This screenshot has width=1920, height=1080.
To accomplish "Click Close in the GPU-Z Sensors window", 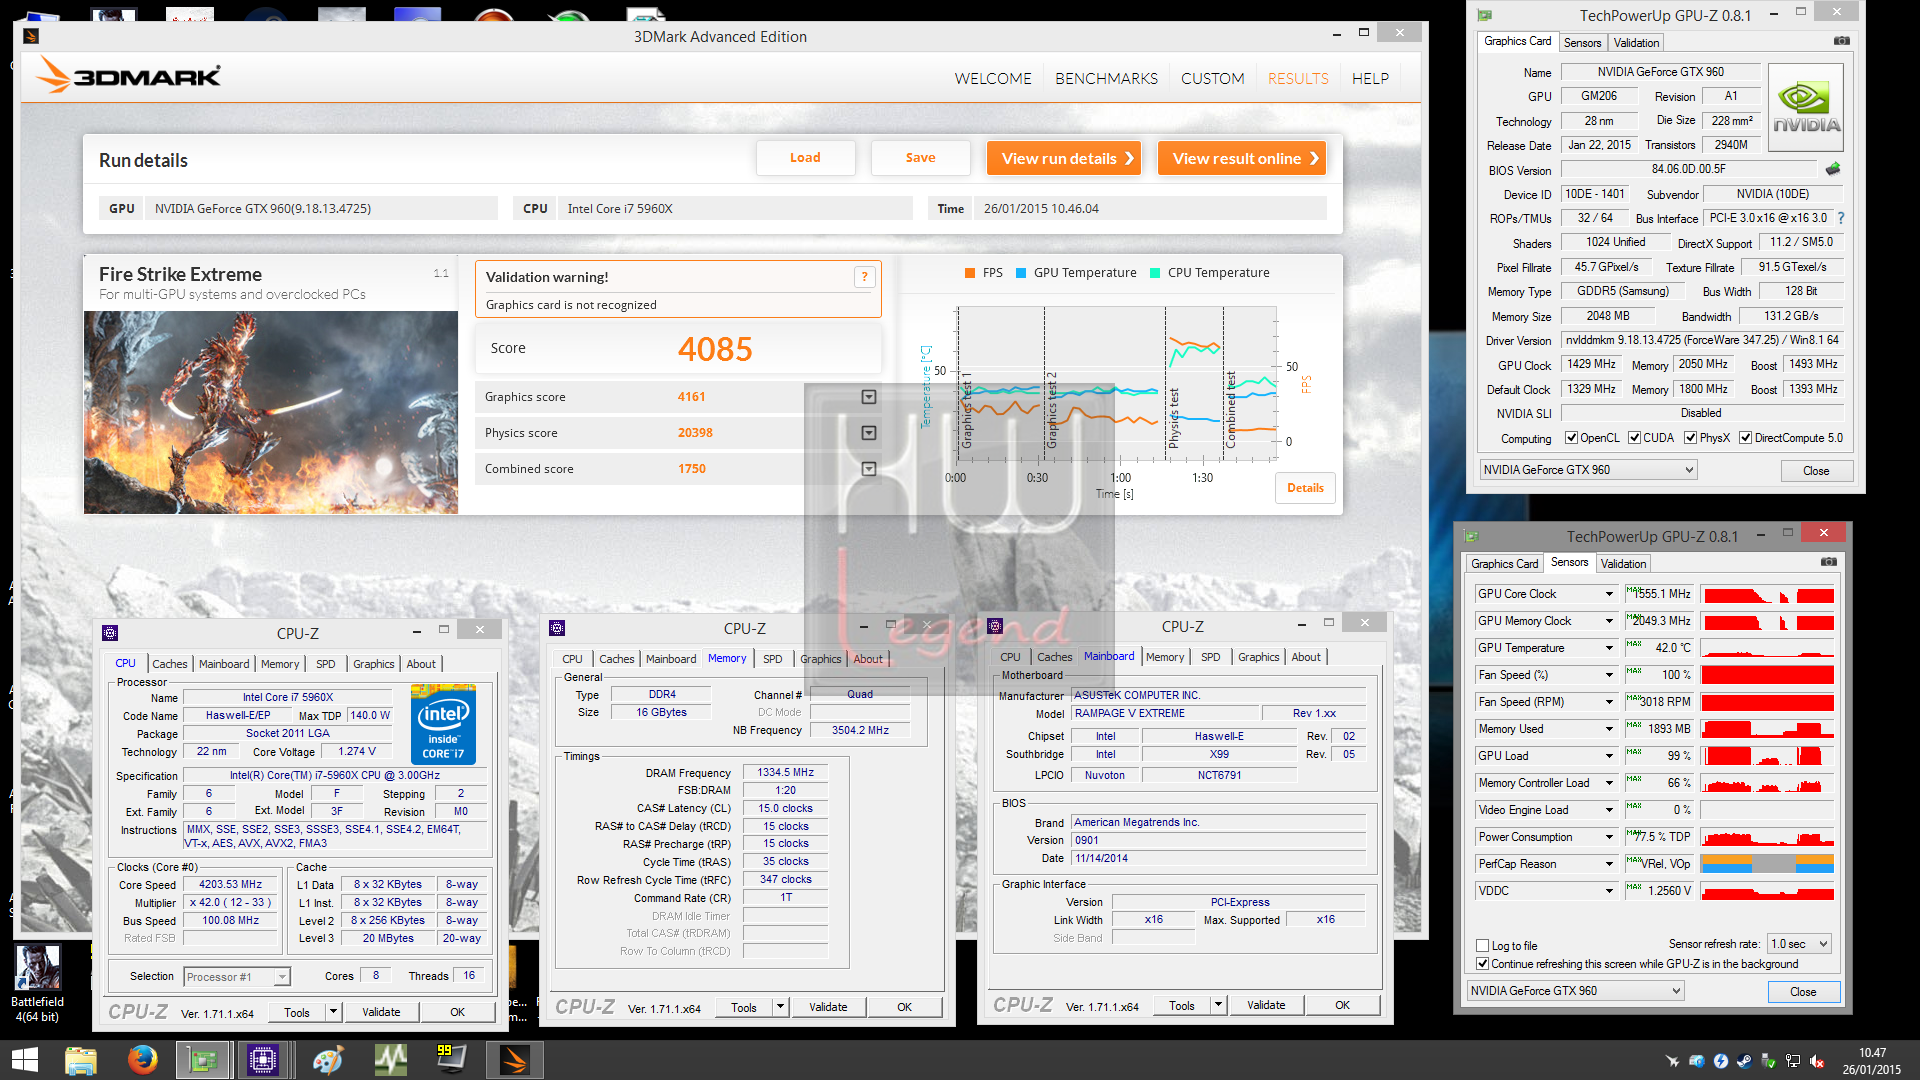I will coord(1803,992).
